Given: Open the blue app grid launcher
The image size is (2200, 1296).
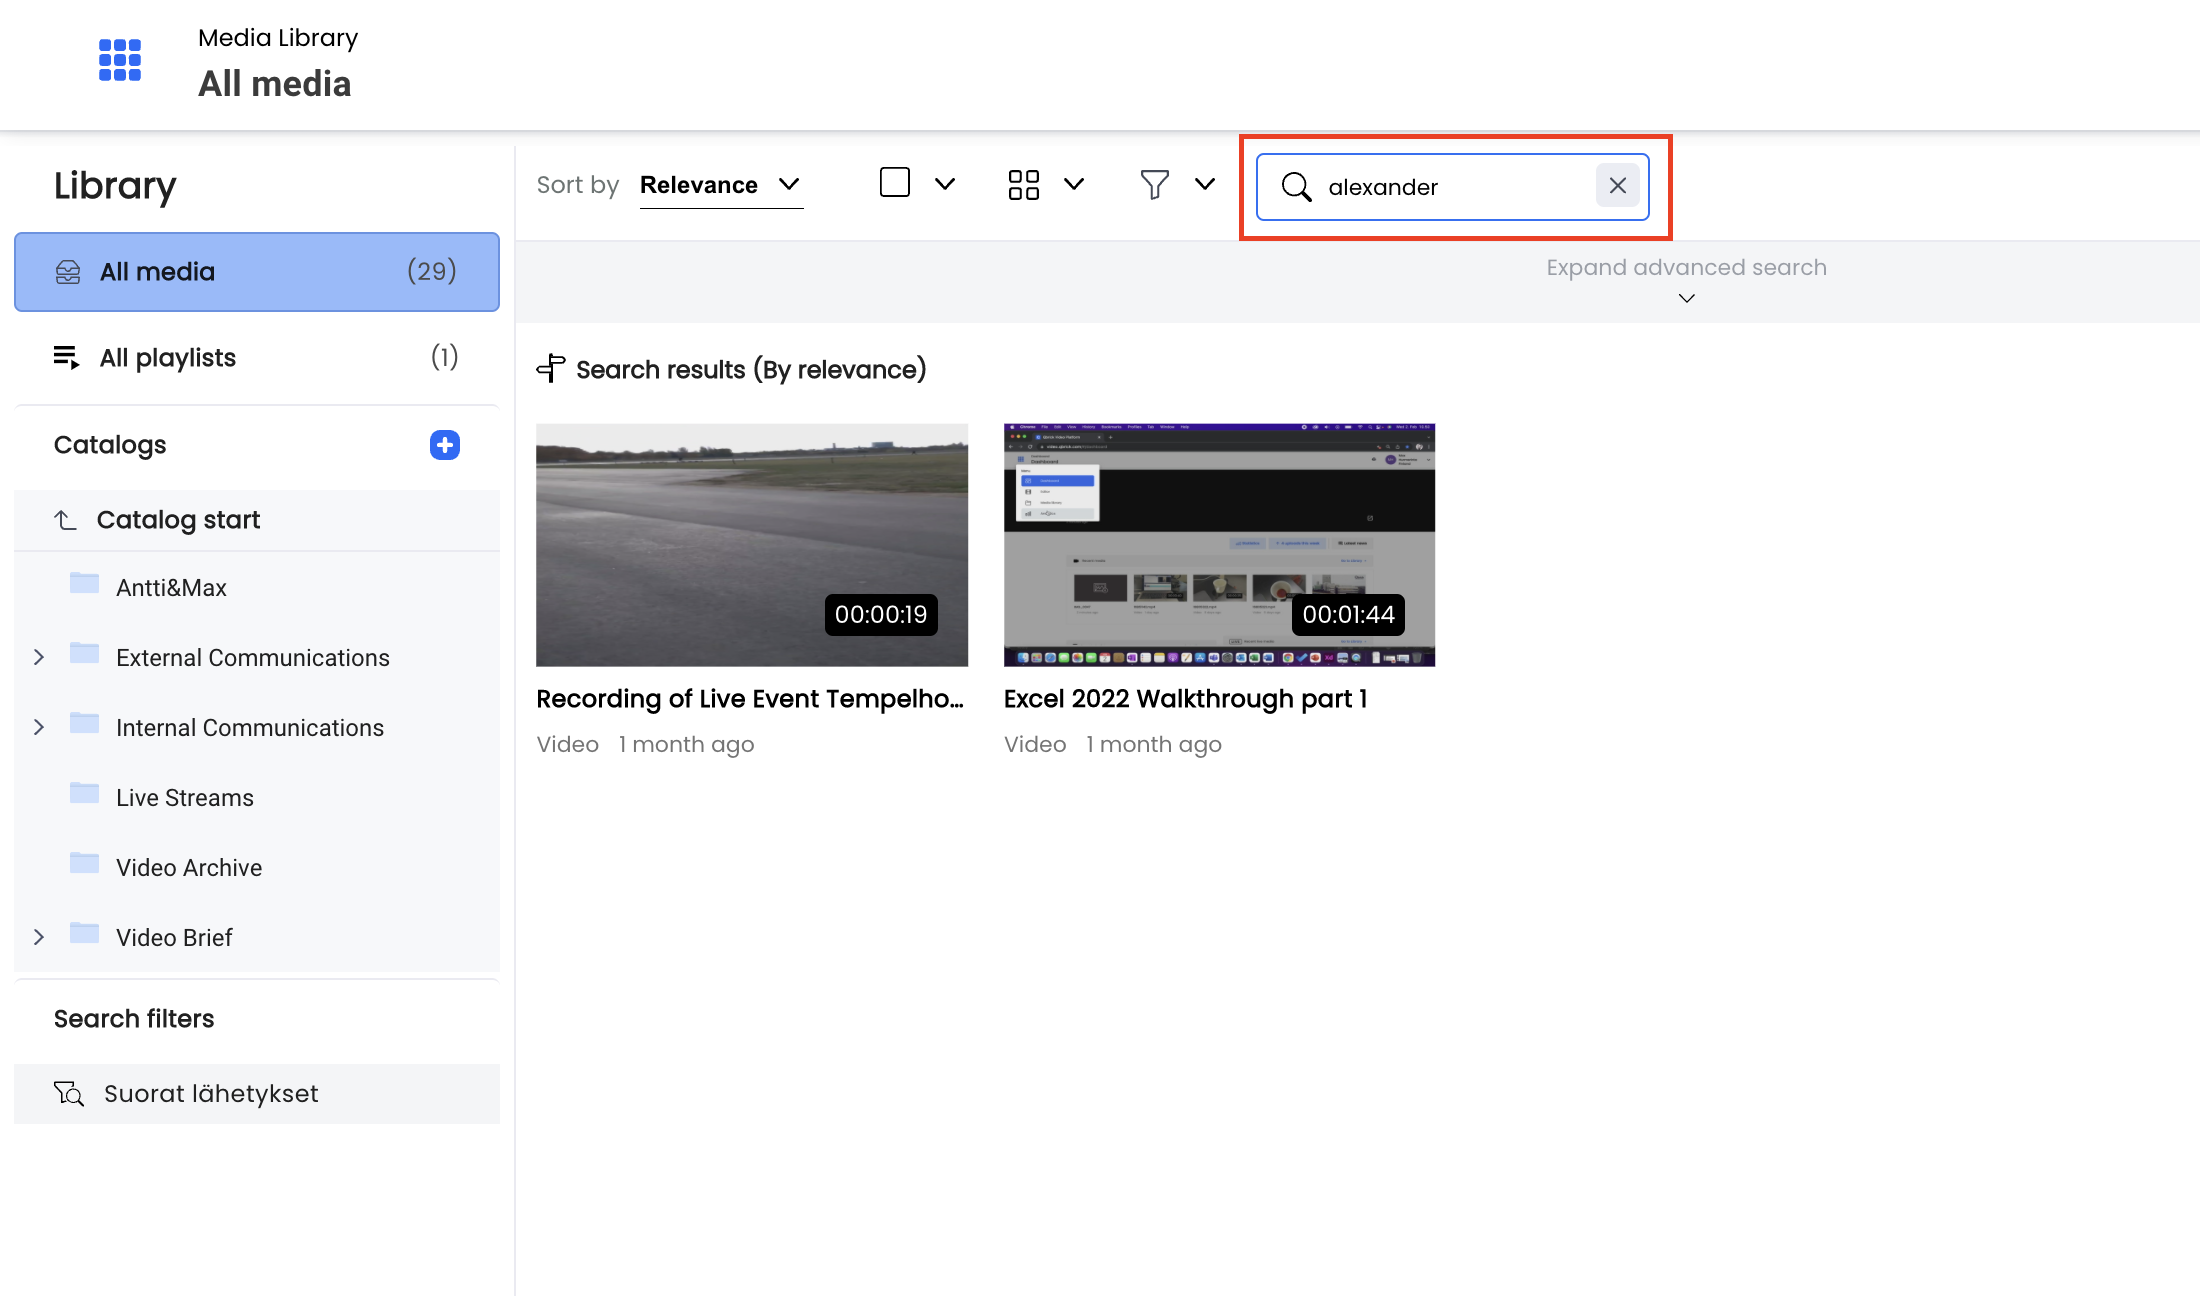Looking at the screenshot, I should pos(120,60).
